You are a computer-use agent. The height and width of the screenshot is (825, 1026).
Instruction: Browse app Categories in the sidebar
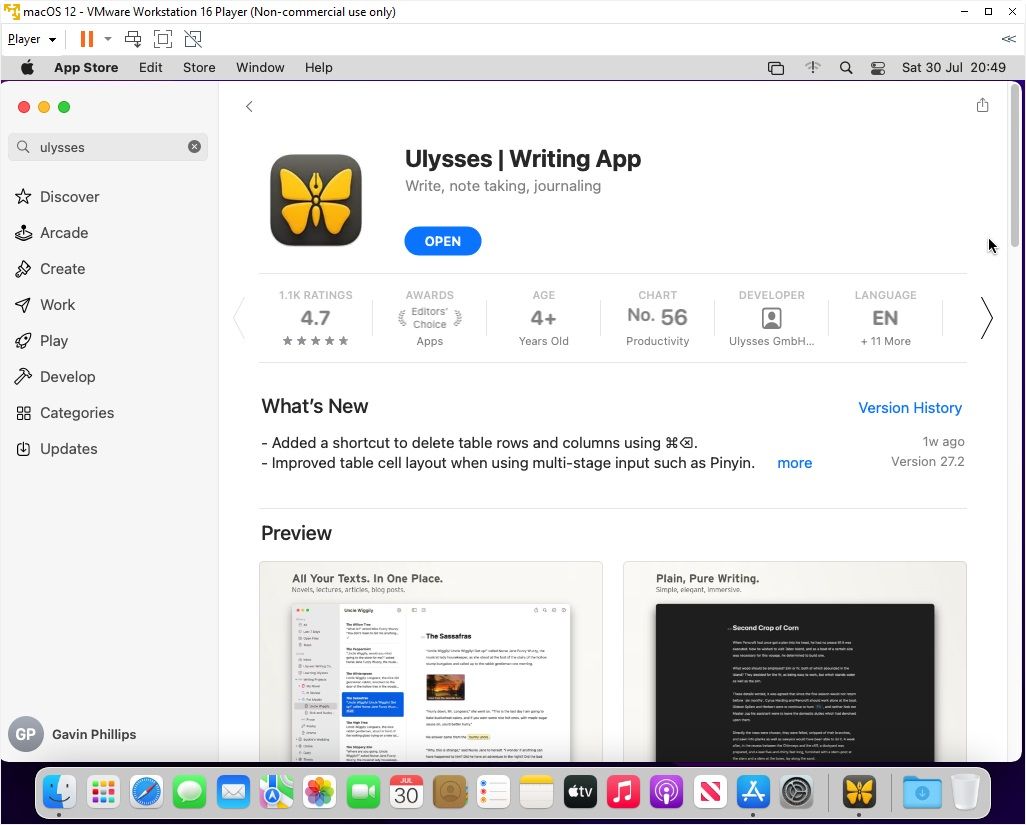pyautogui.click(x=76, y=413)
